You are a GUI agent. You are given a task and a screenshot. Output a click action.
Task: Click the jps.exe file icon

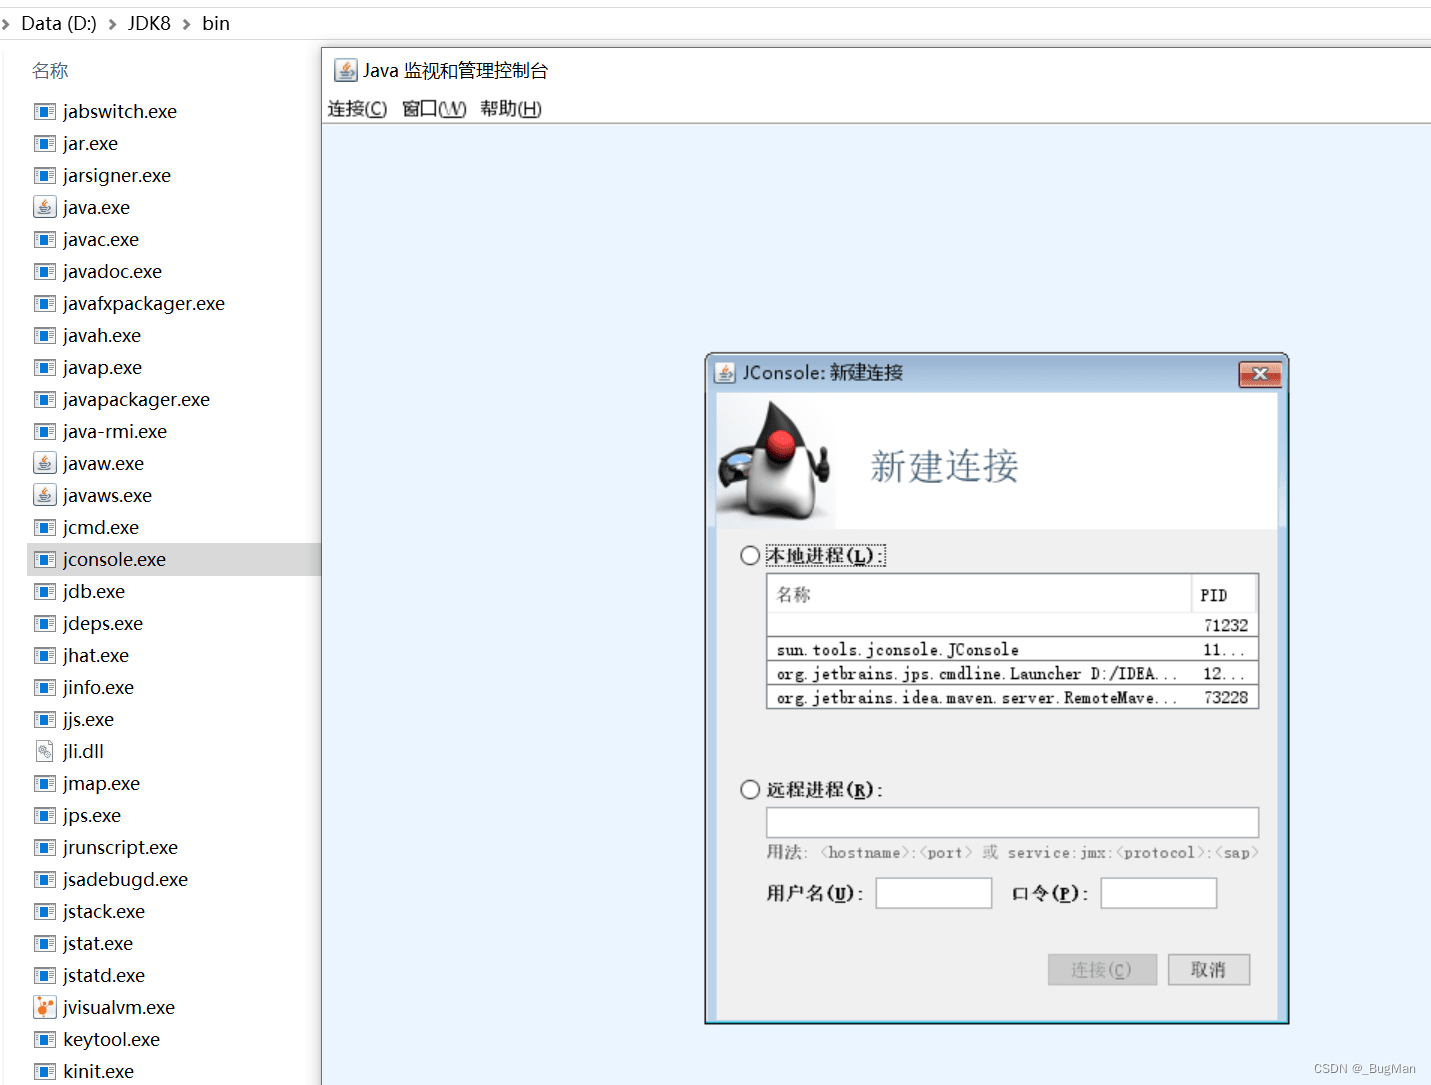click(x=45, y=816)
